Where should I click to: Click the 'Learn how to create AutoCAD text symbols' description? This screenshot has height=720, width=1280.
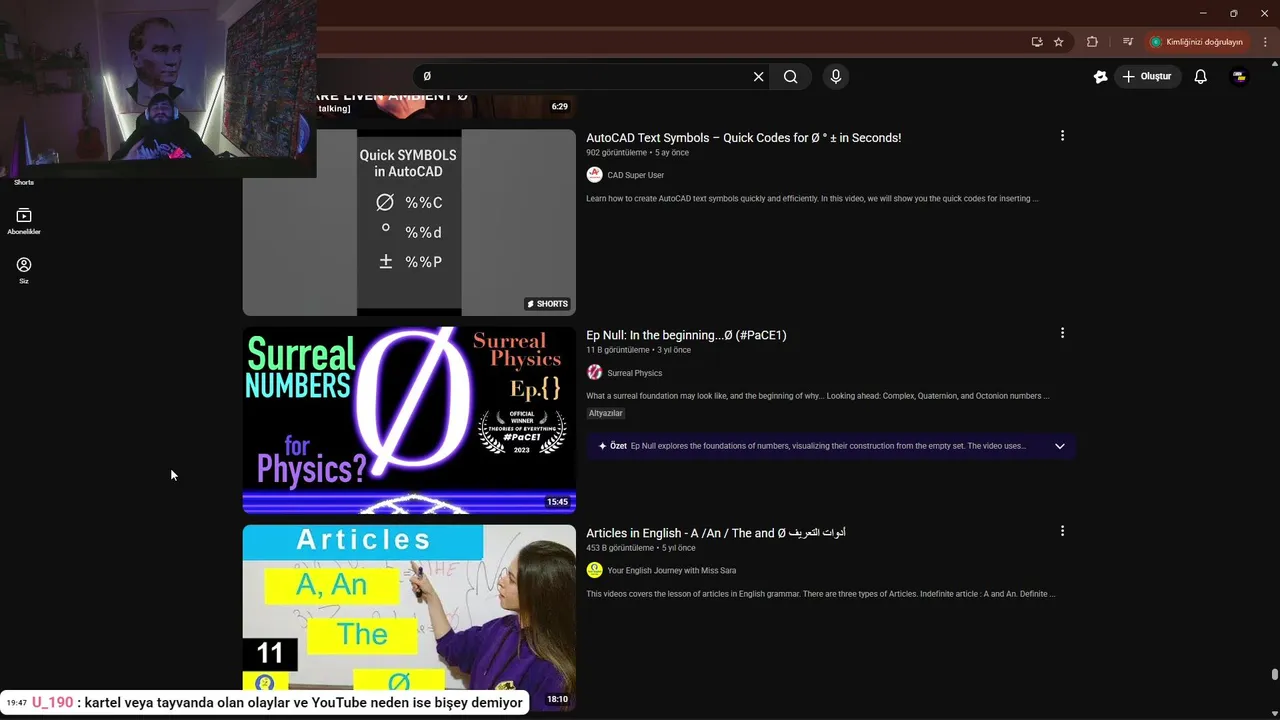point(812,199)
